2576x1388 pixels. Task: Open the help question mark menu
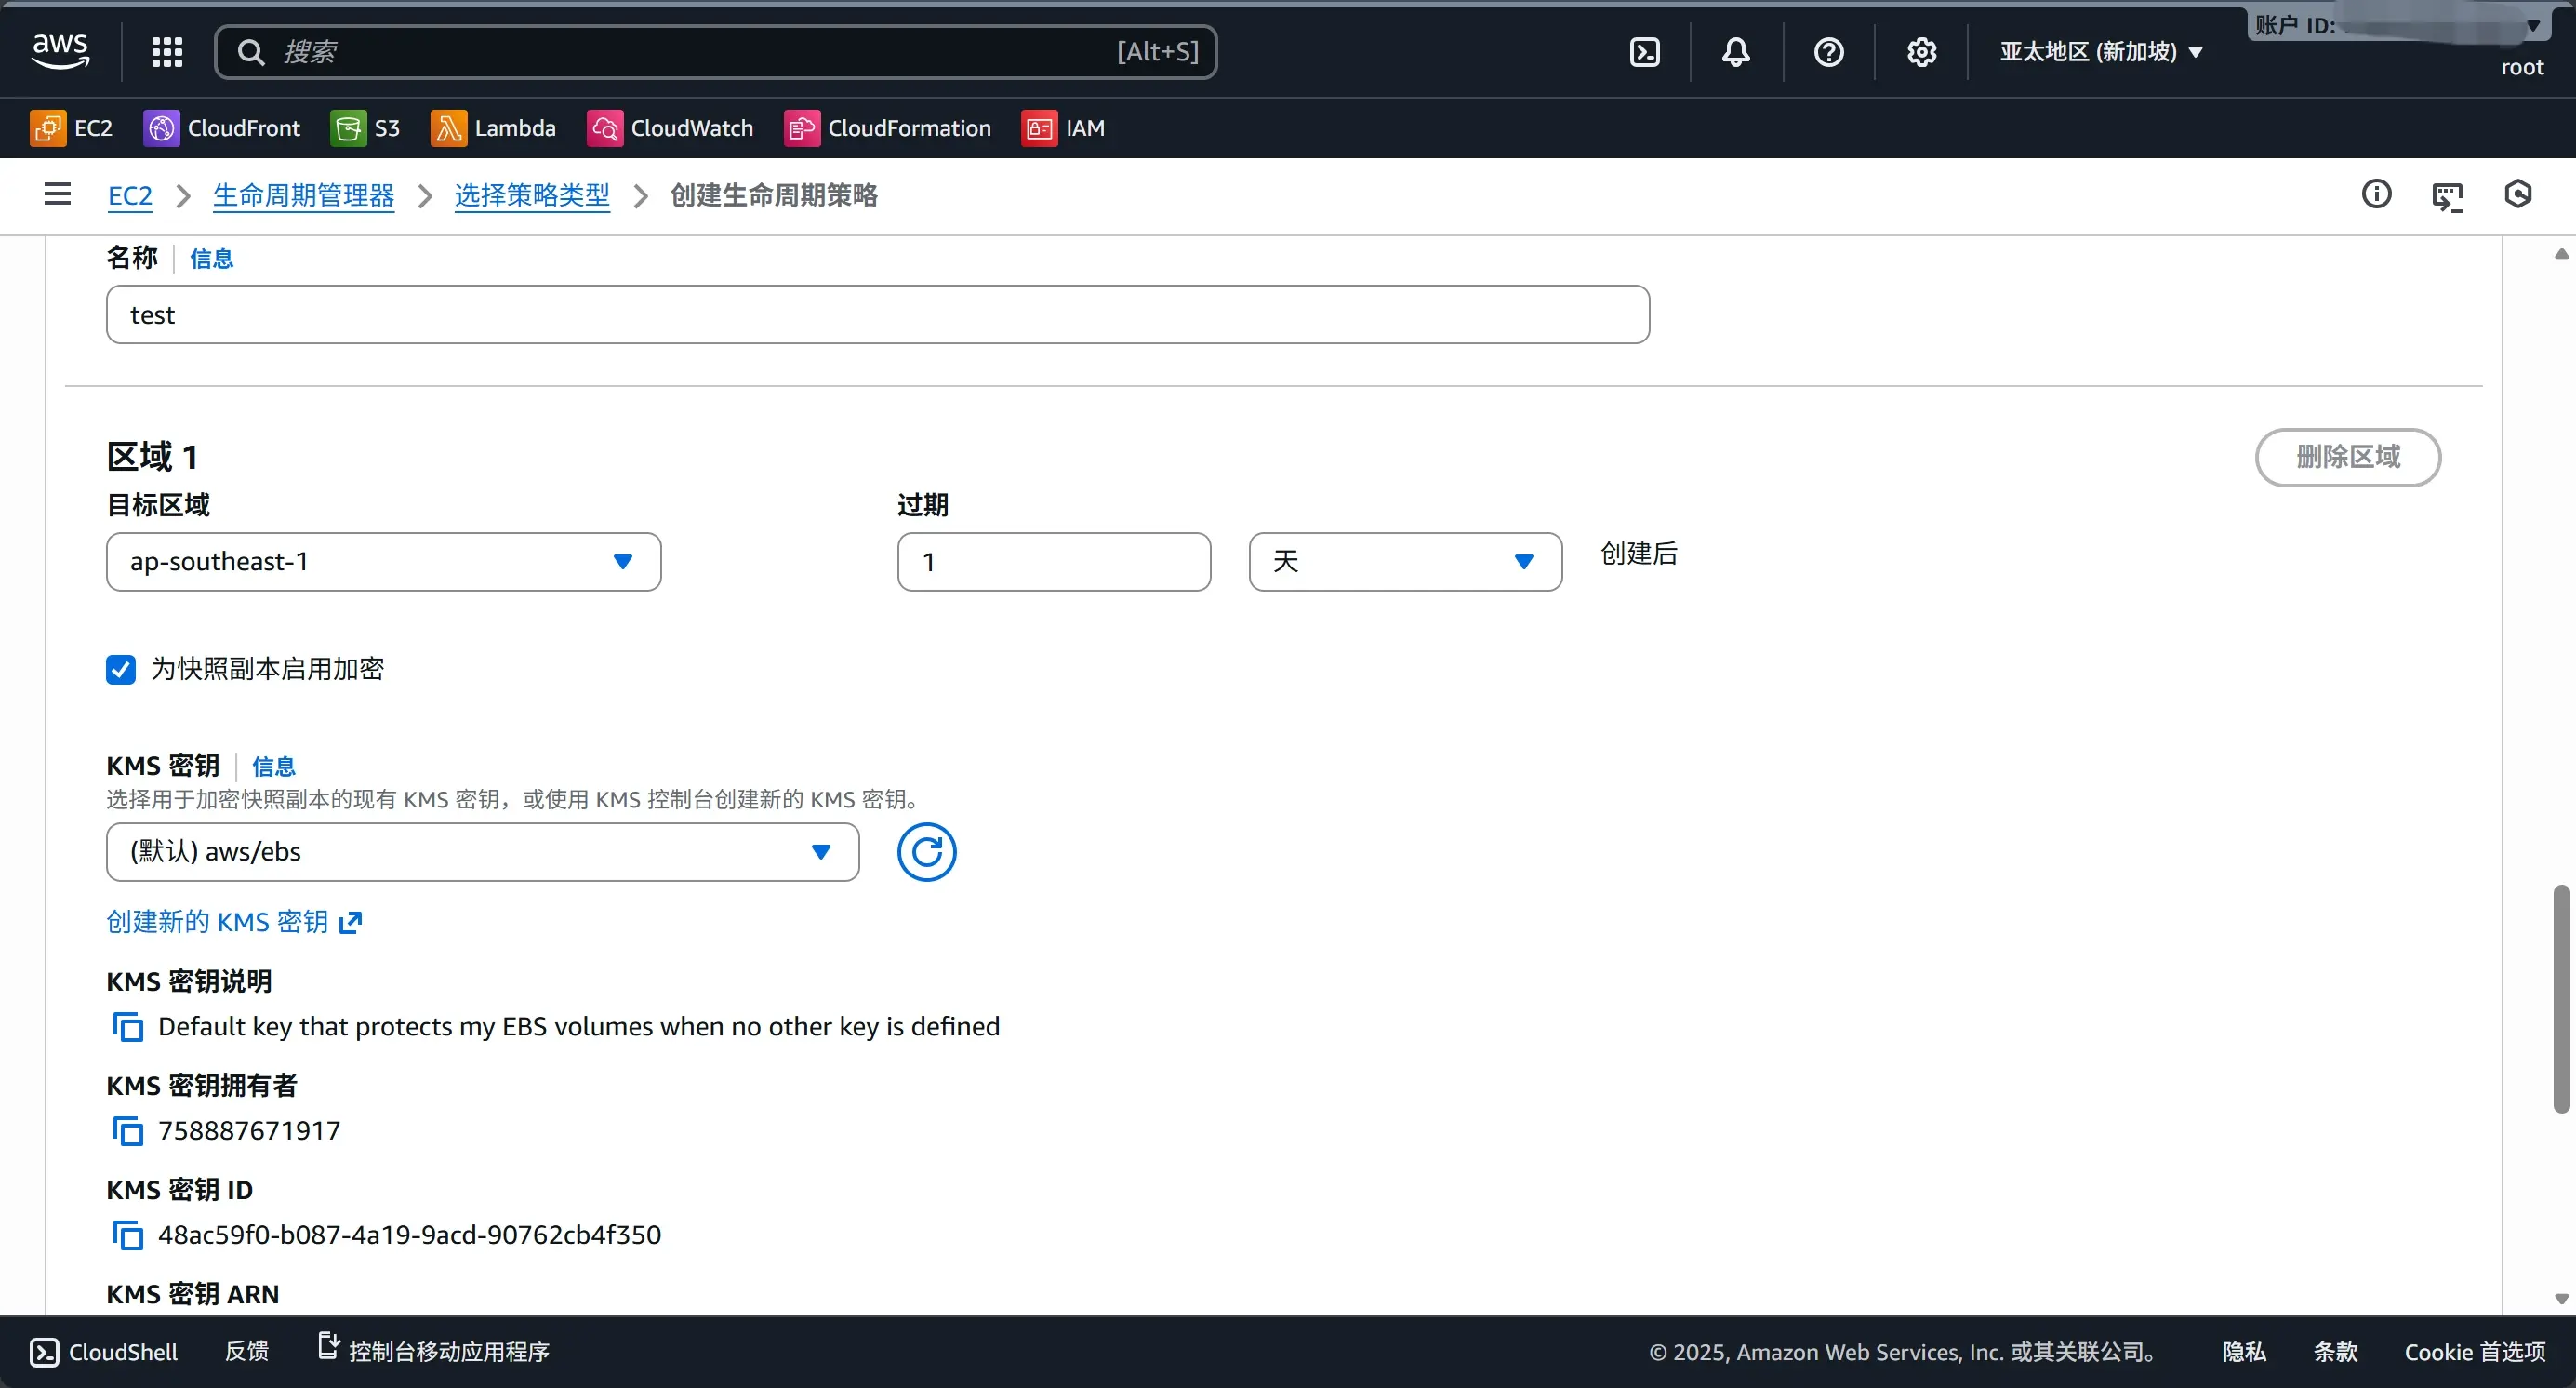(x=1828, y=52)
